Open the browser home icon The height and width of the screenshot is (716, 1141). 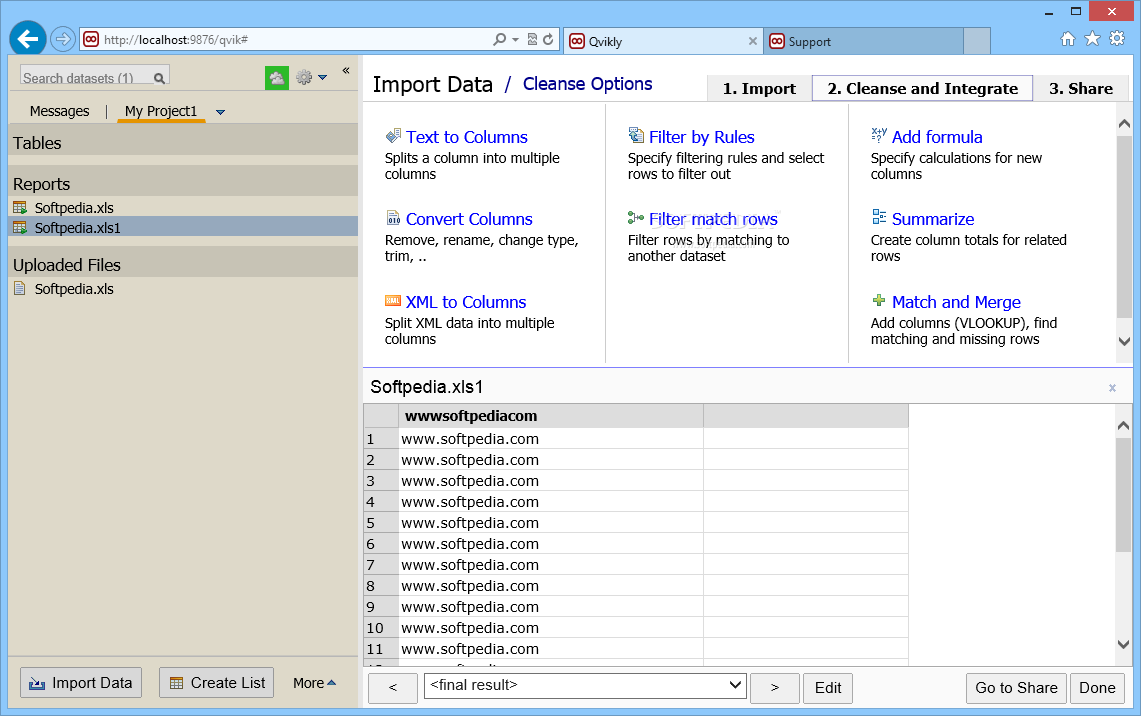[x=1068, y=39]
